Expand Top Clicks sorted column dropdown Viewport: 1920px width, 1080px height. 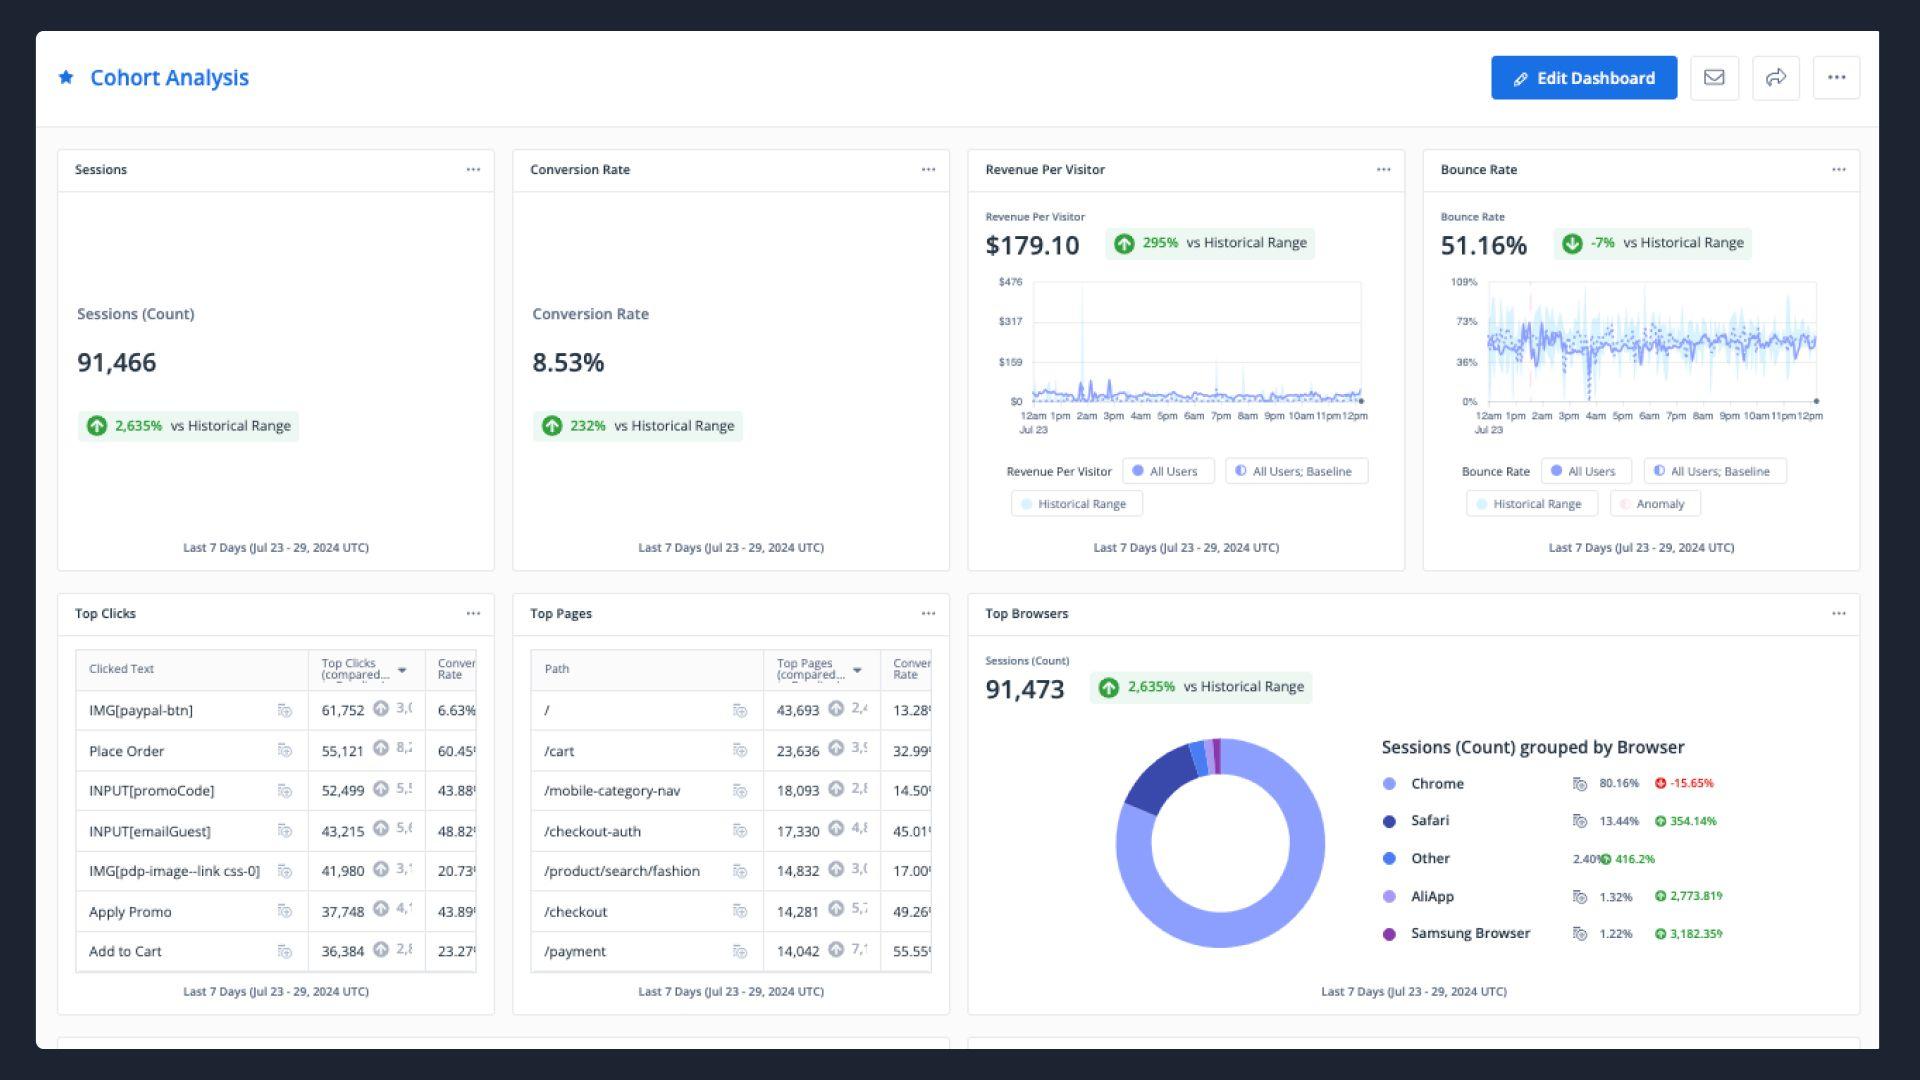pyautogui.click(x=402, y=669)
